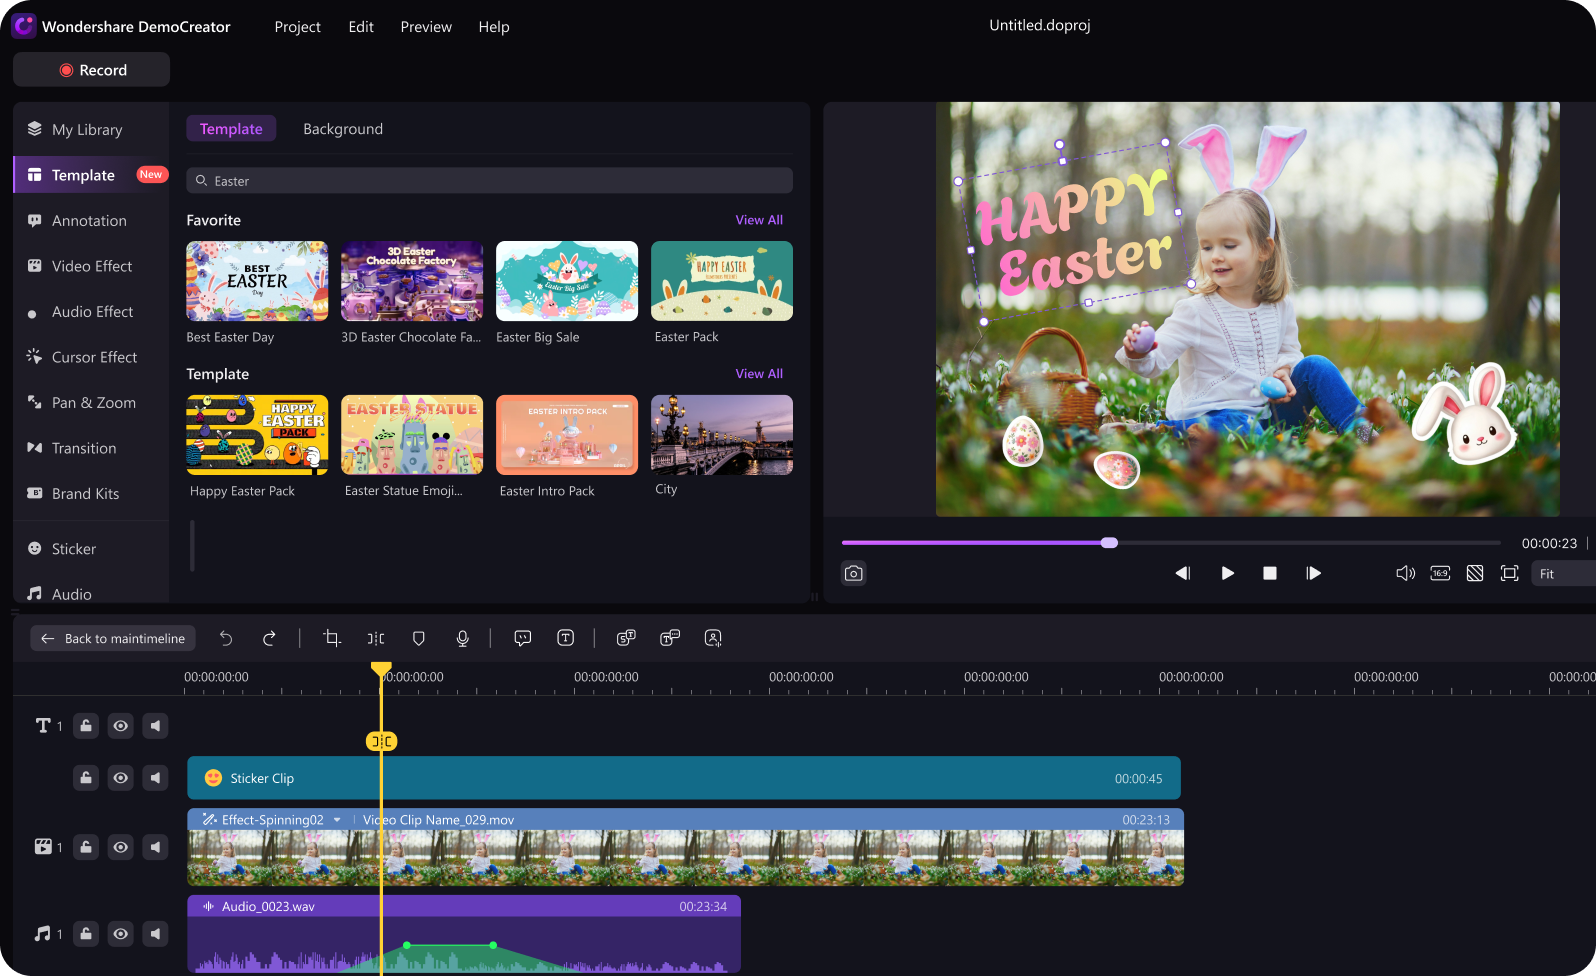Open the Transition panel
This screenshot has width=1596, height=976.
pyautogui.click(x=91, y=448)
